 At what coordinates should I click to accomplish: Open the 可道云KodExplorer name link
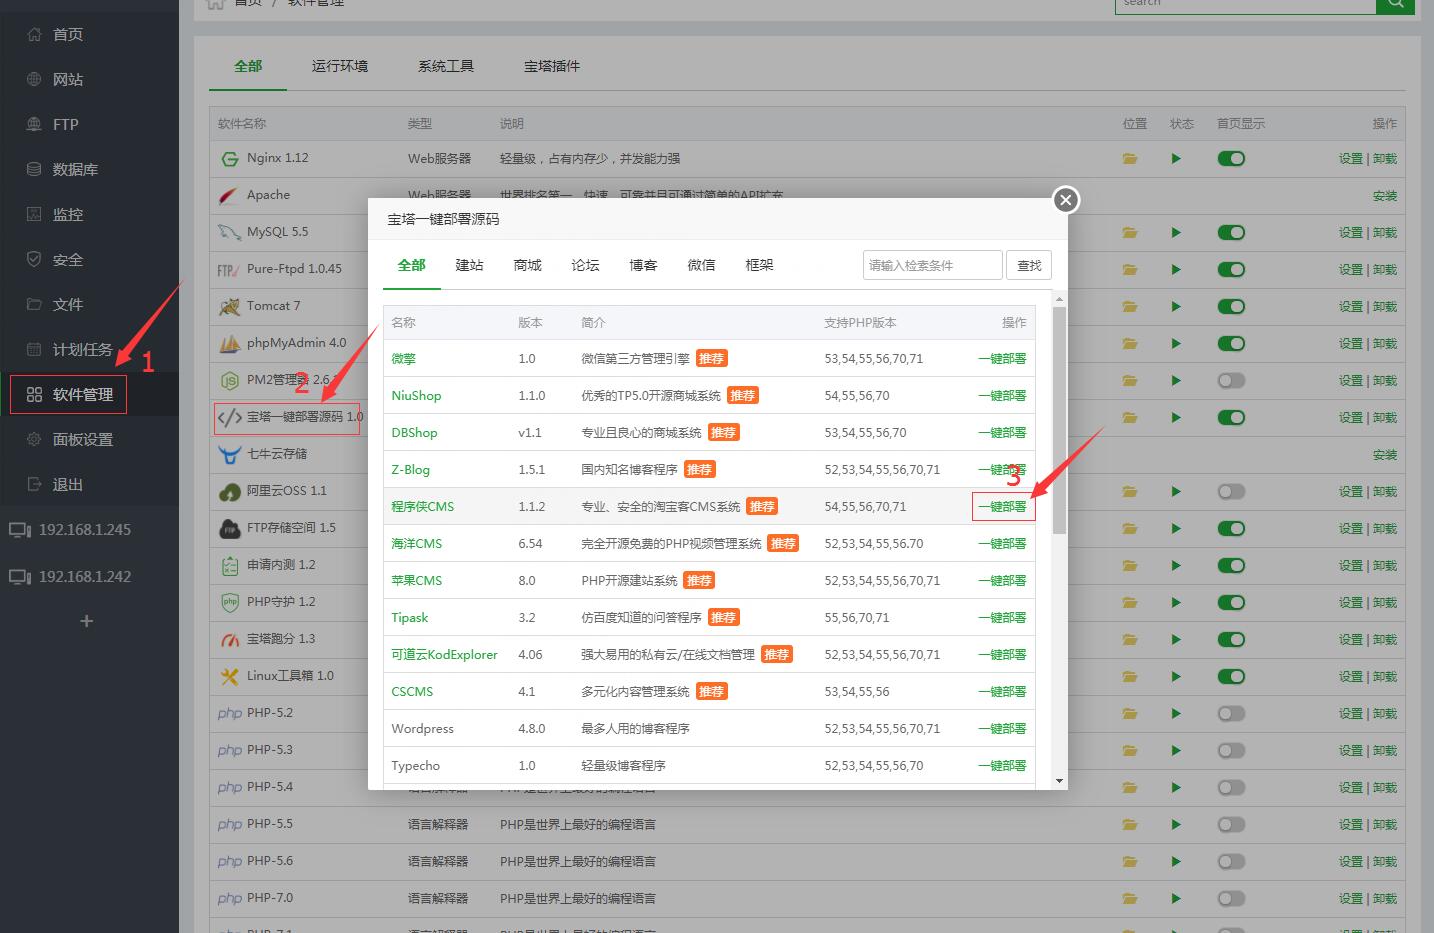[x=445, y=655]
